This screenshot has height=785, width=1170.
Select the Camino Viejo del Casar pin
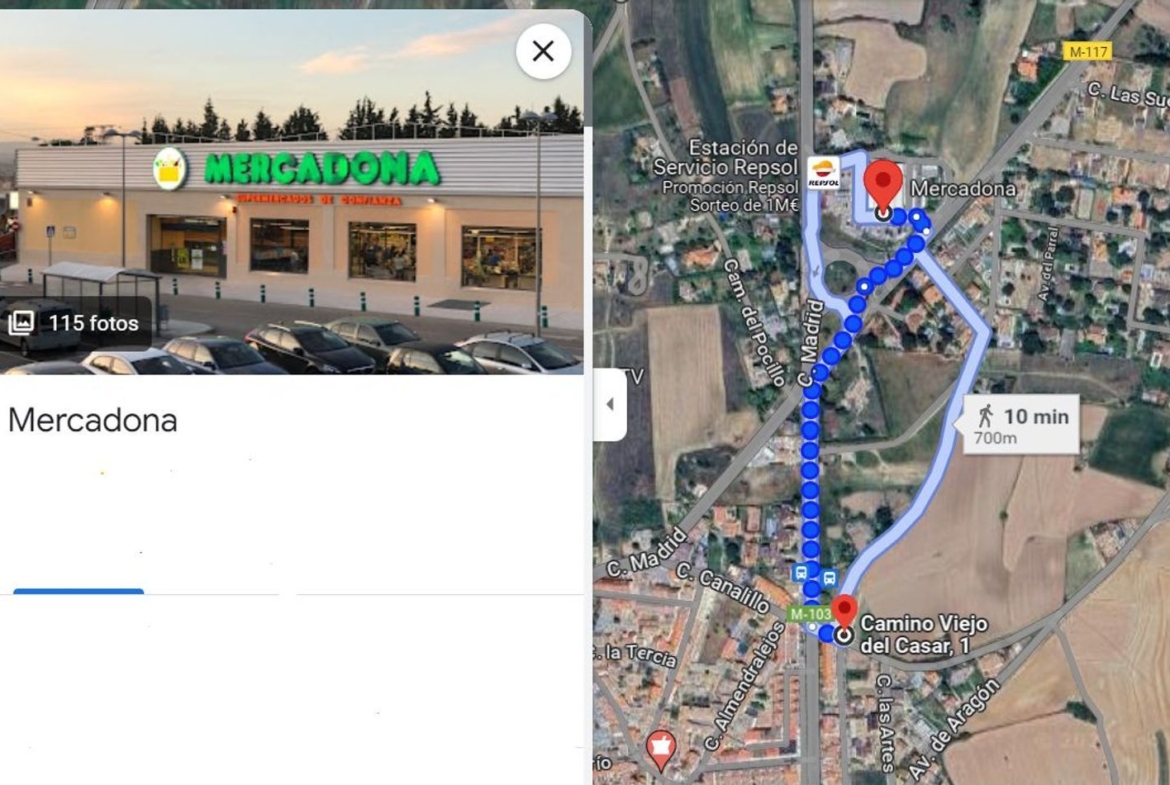pos(844,619)
